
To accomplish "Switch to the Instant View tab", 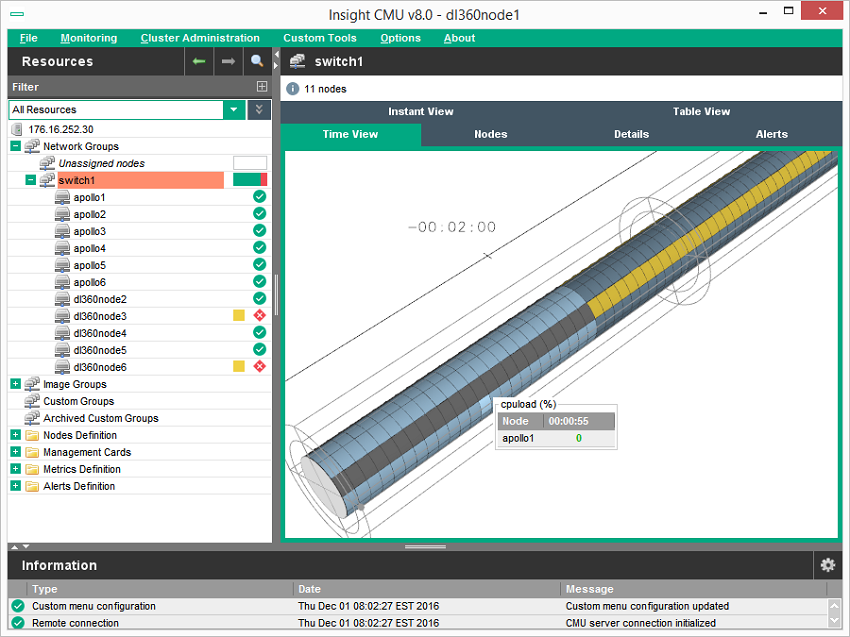I will click(x=421, y=111).
